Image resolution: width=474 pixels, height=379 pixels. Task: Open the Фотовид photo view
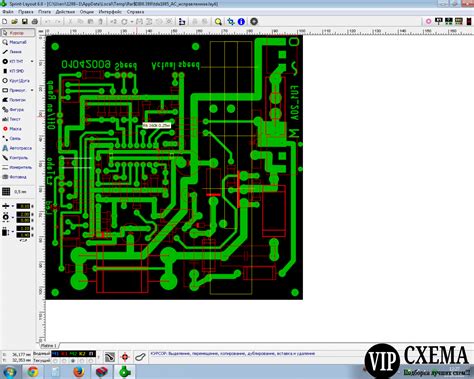point(17,177)
